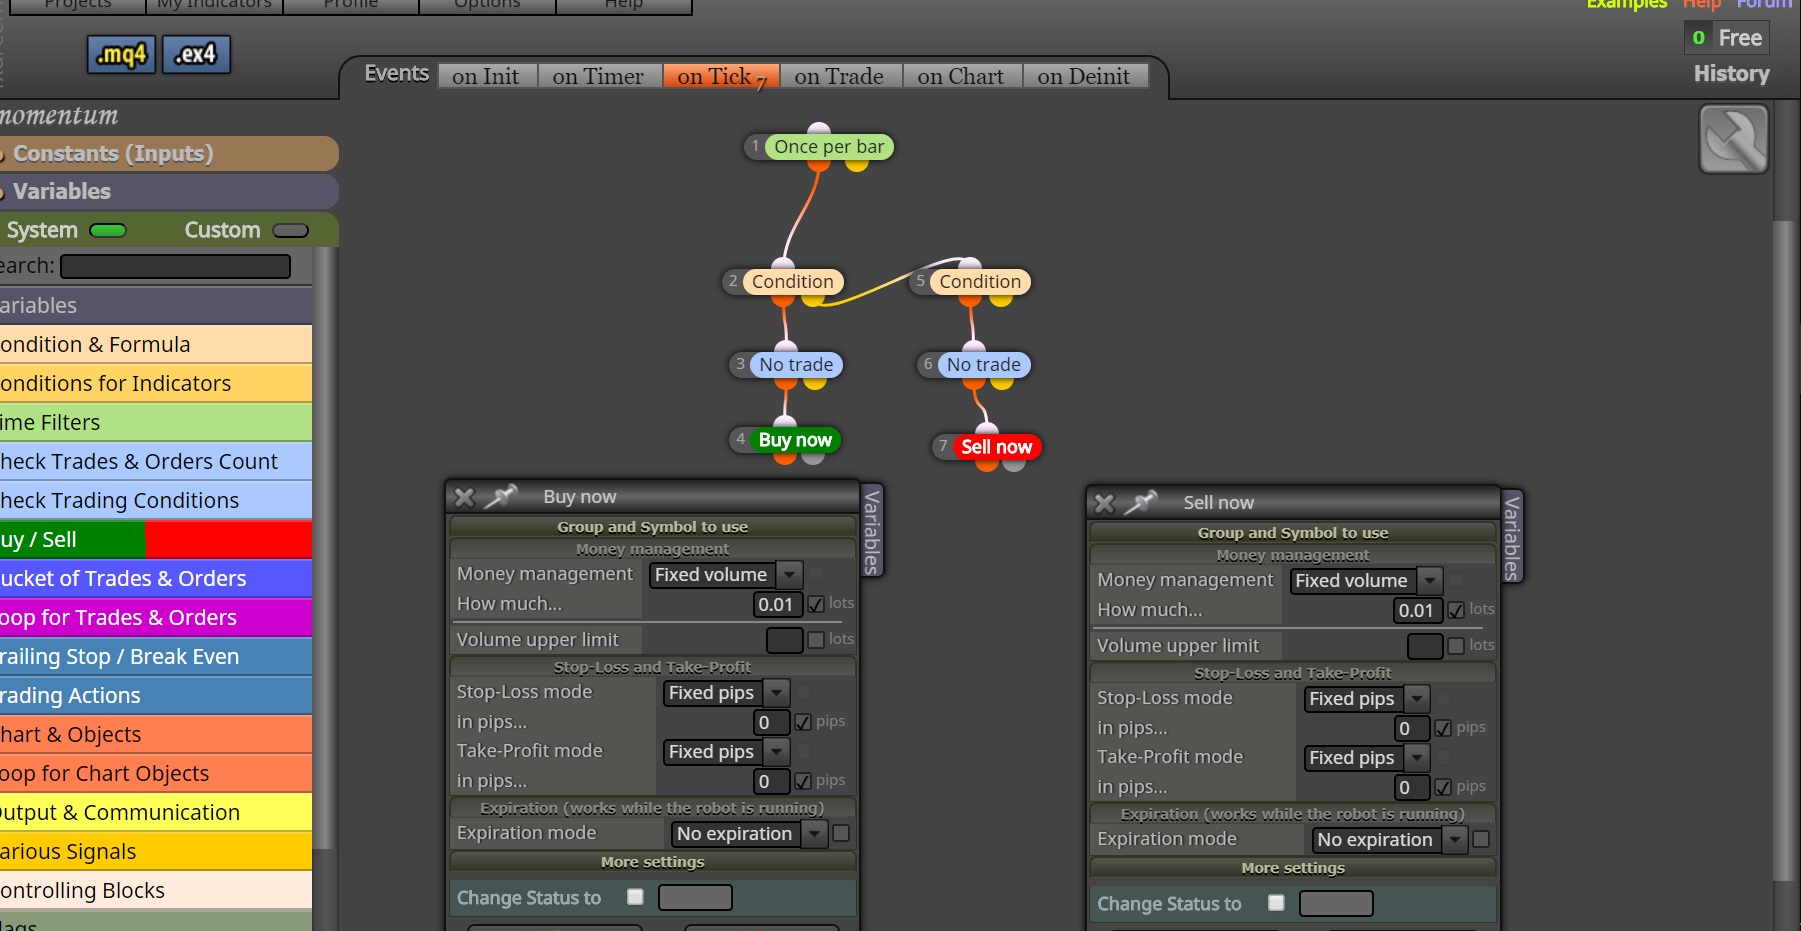Switch to the on Trade event tab

click(x=839, y=76)
